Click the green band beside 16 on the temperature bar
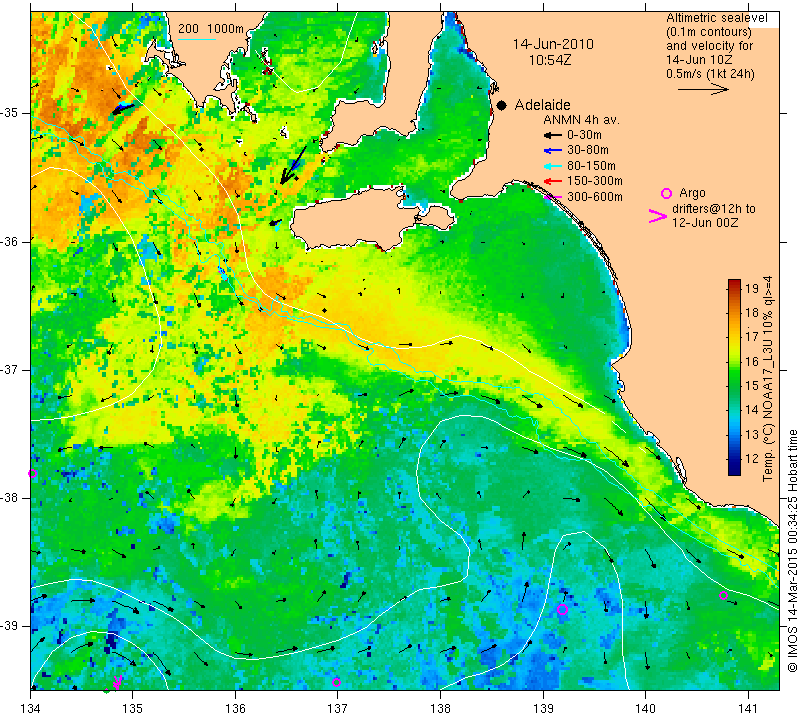800x720 pixels. [734, 361]
